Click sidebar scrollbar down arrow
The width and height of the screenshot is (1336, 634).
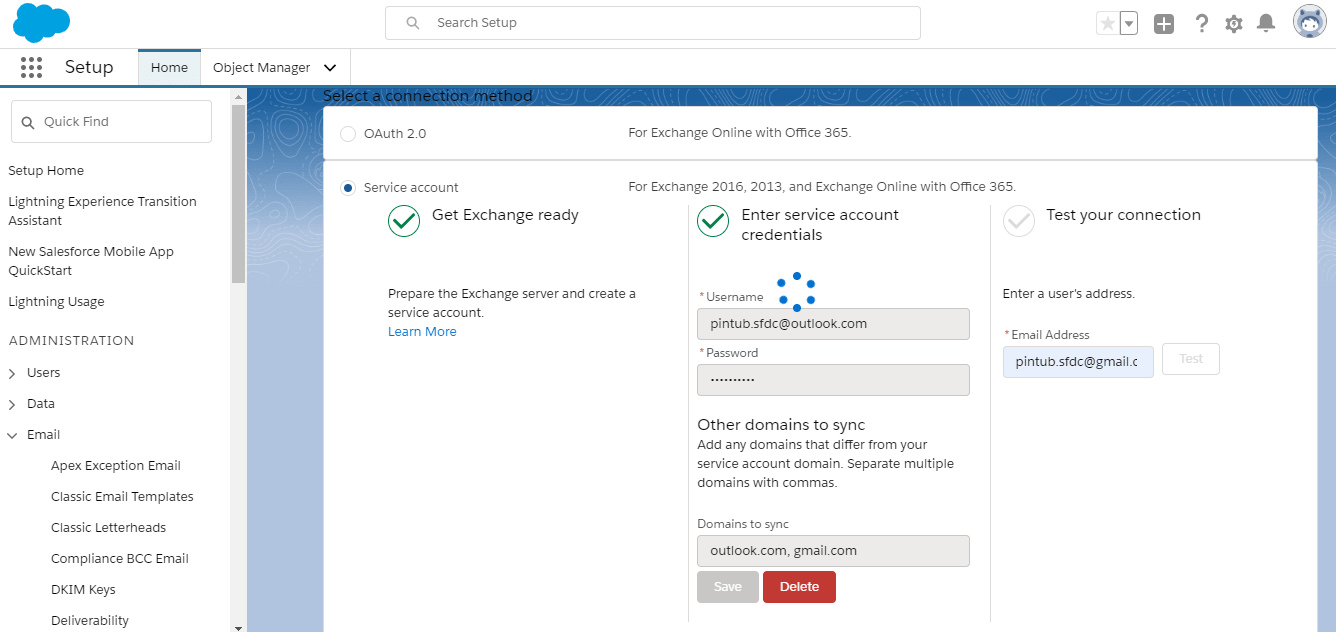(x=238, y=627)
